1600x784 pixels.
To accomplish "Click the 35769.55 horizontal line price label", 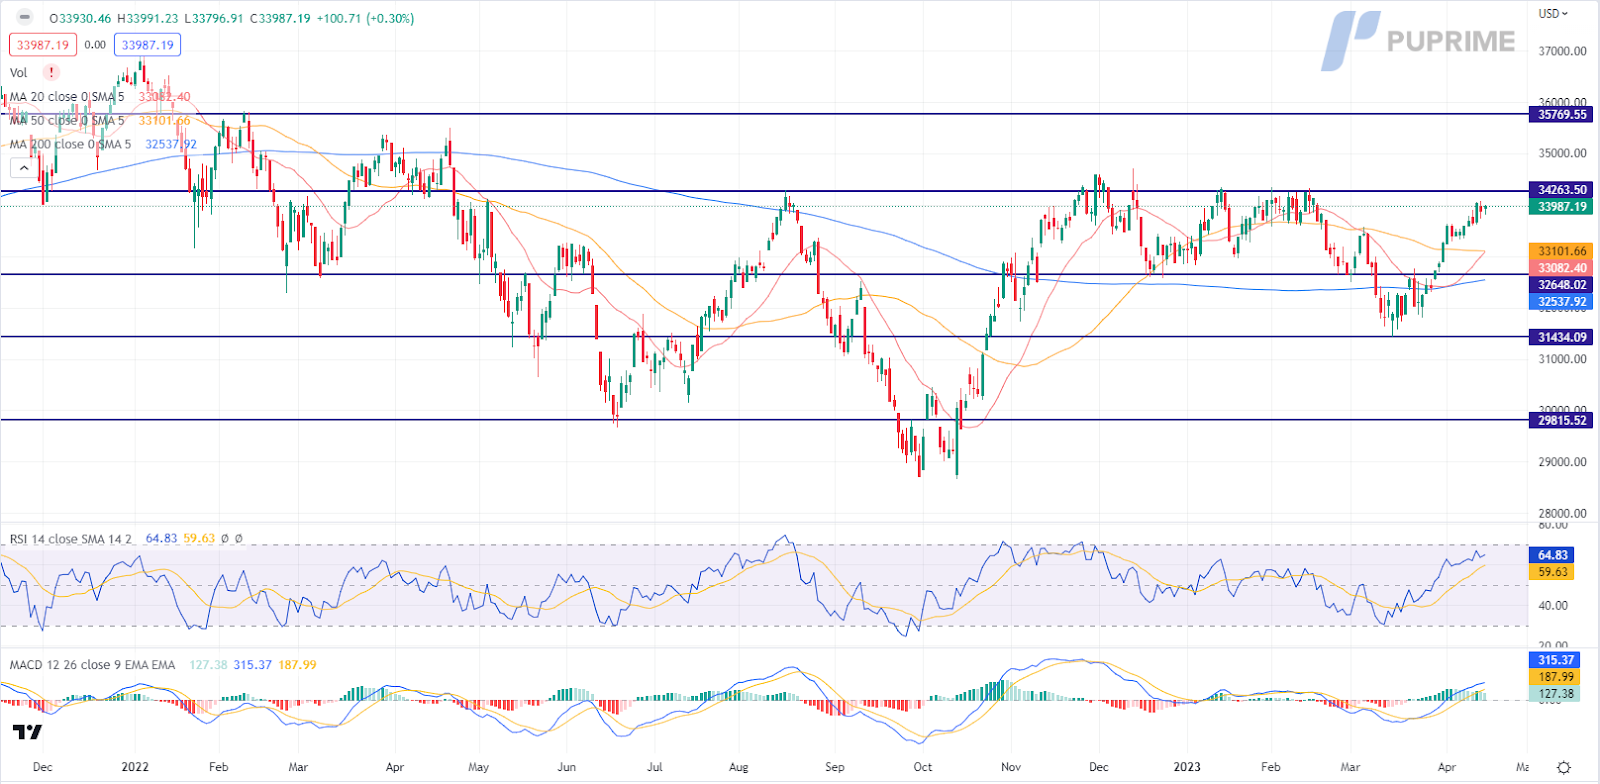I will pyautogui.click(x=1561, y=115).
